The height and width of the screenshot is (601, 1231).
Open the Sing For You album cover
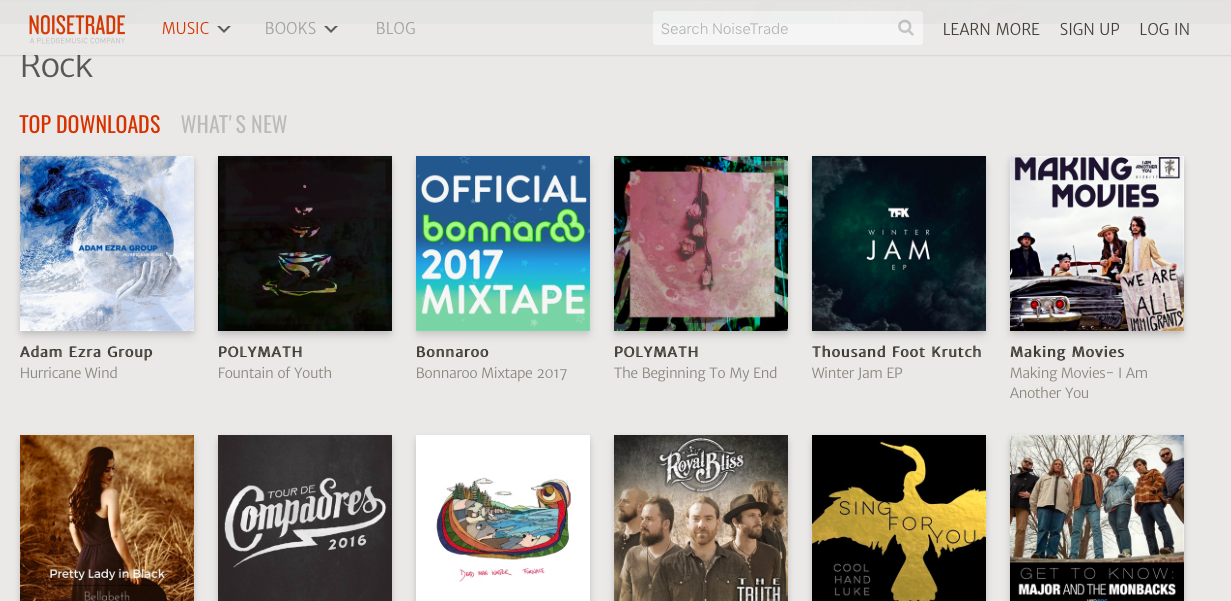[899, 518]
